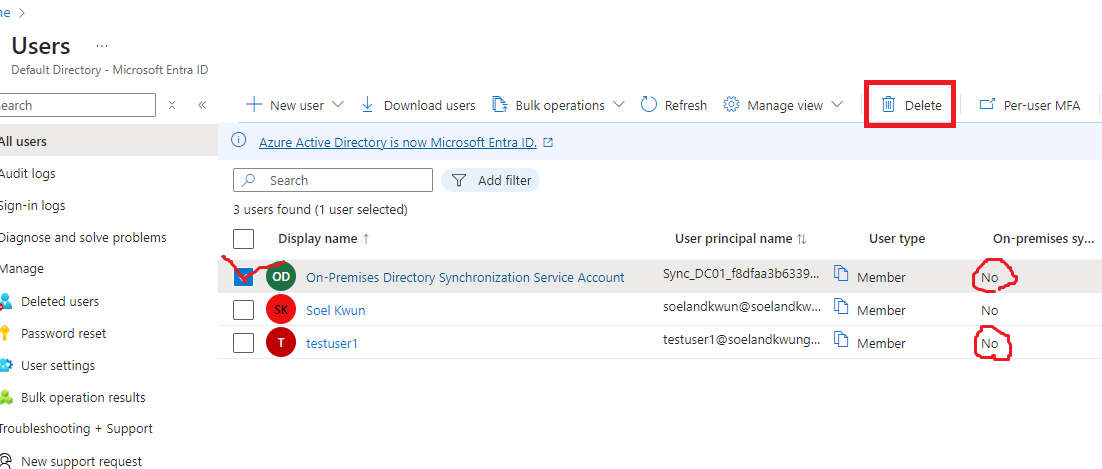1102x469 pixels.
Task: Open Per-user MFA
Action: pyautogui.click(x=1030, y=105)
